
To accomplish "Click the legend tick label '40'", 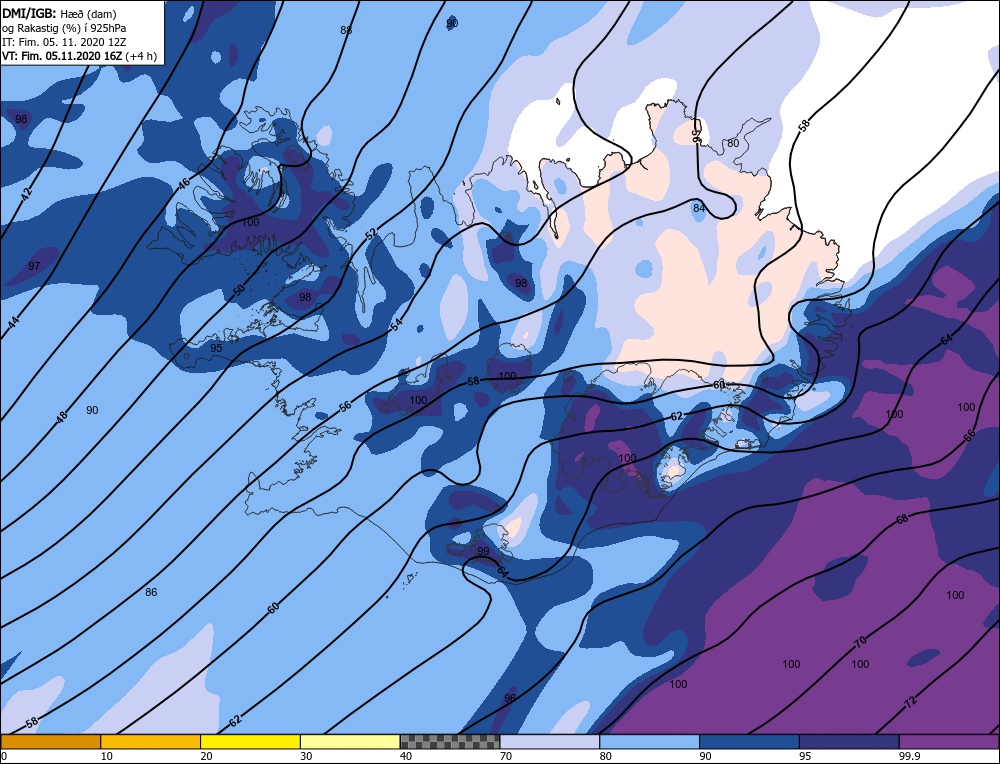I will [406, 756].
